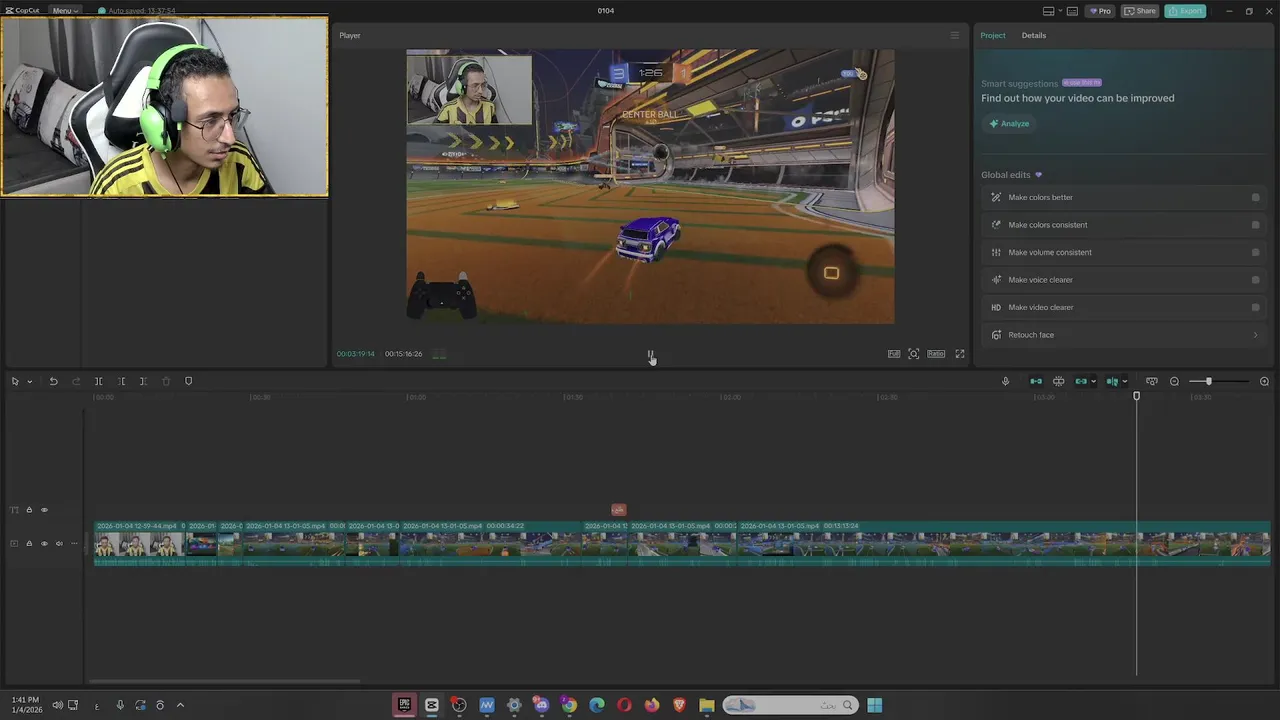Image resolution: width=1280 pixels, height=720 pixels.
Task: Click the marker shield icon in timeline toolbar
Action: (x=189, y=381)
